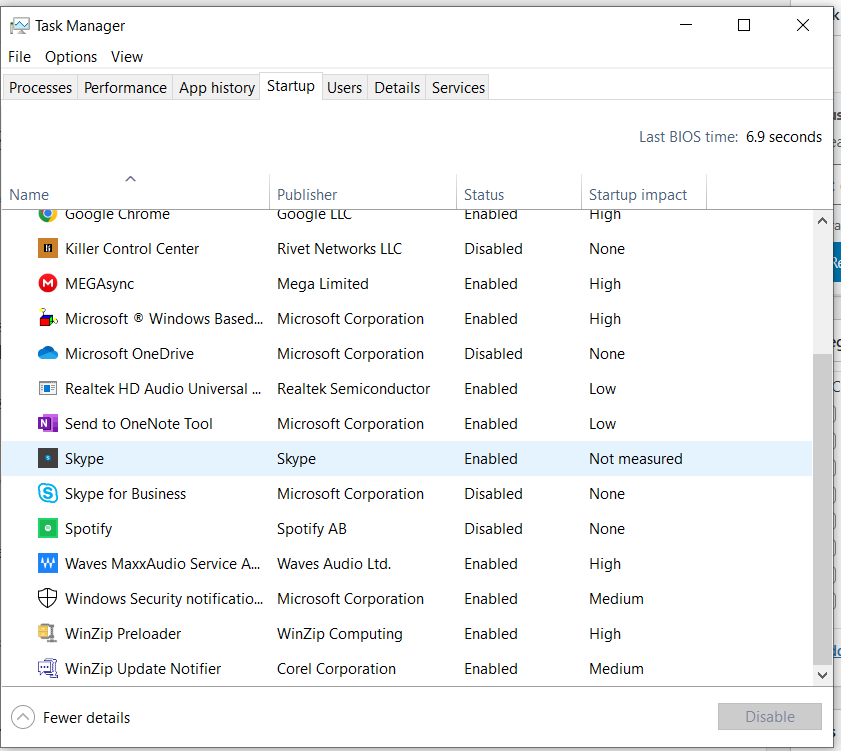Select the Send to OneNote Tool entry

pos(138,424)
